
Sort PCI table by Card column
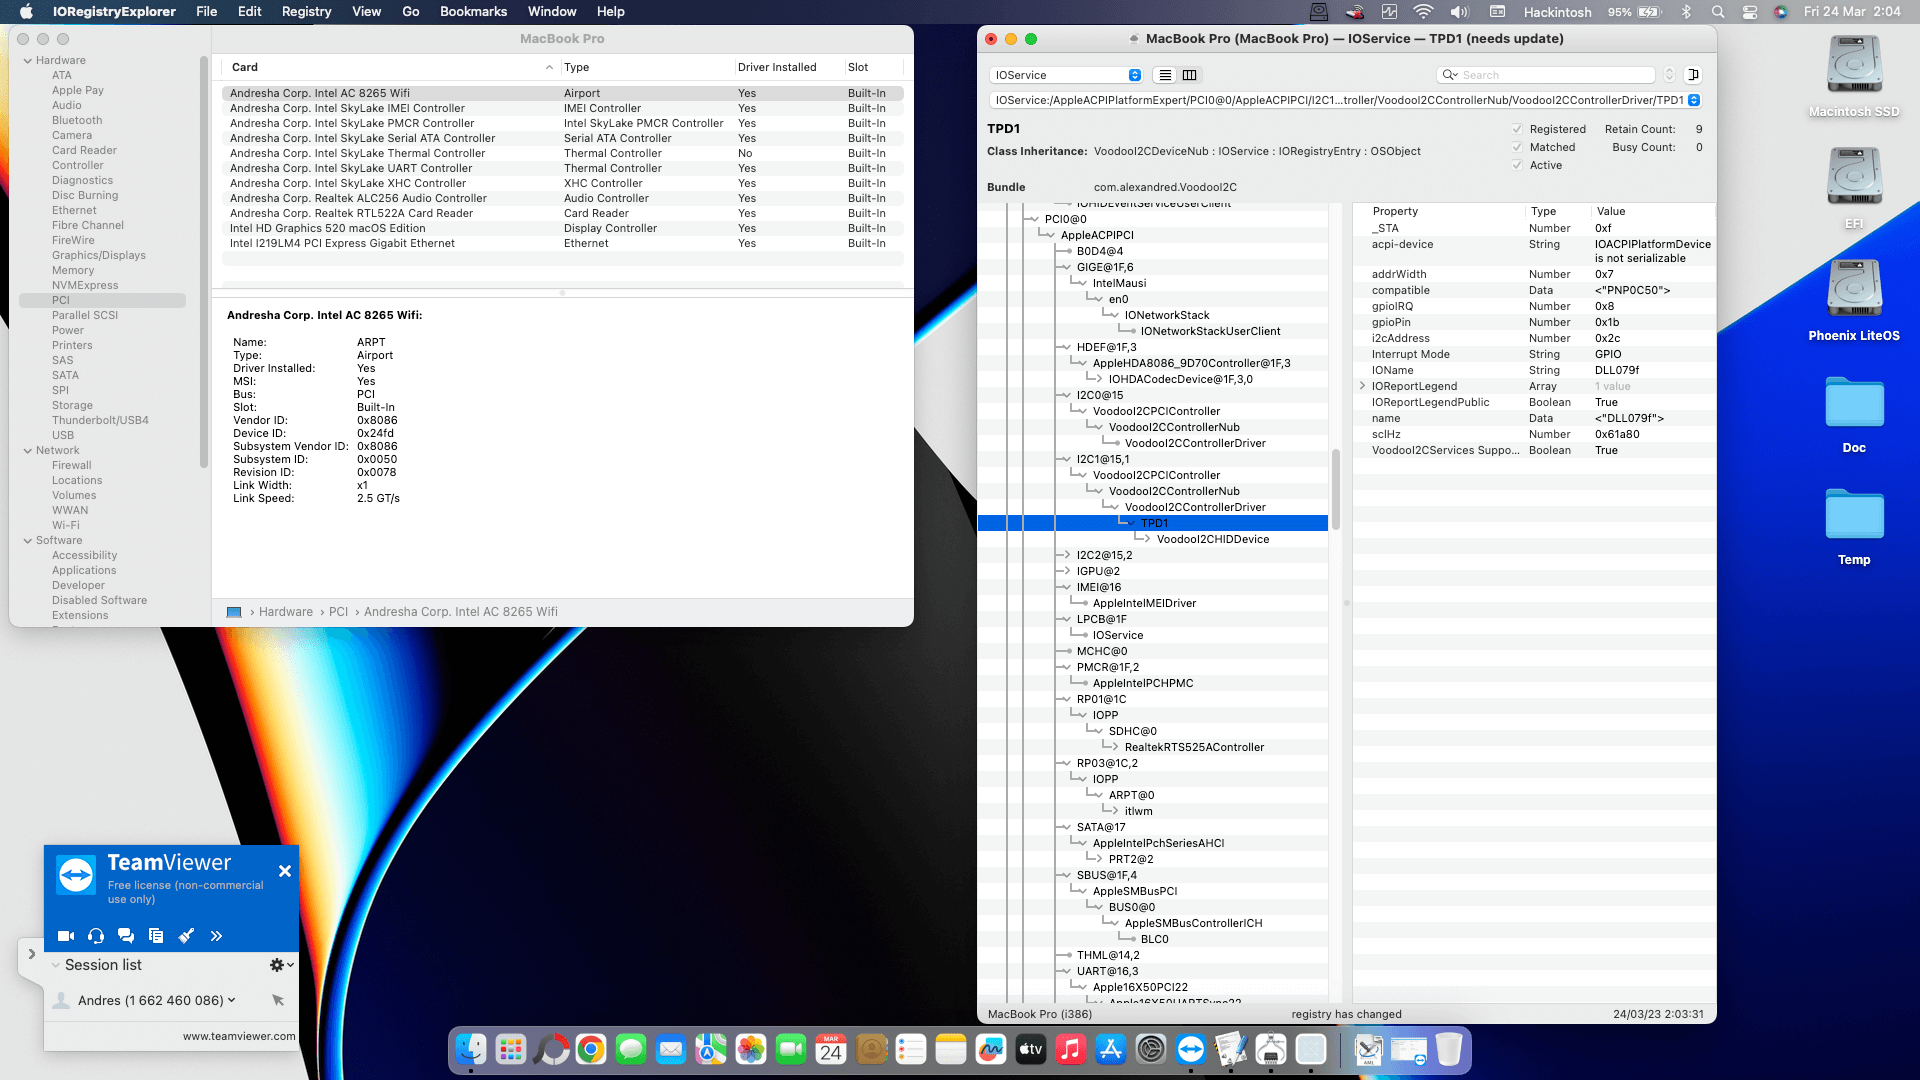[390, 67]
